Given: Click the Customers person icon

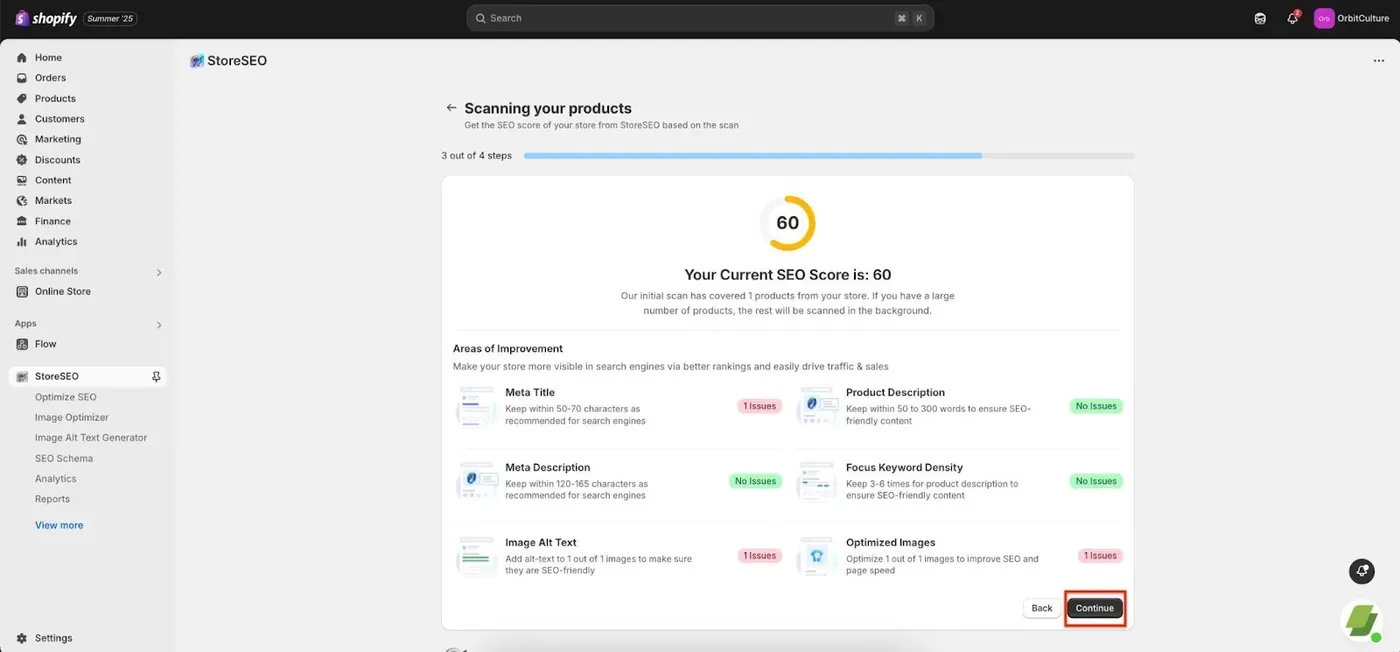Looking at the screenshot, I should click(22, 119).
